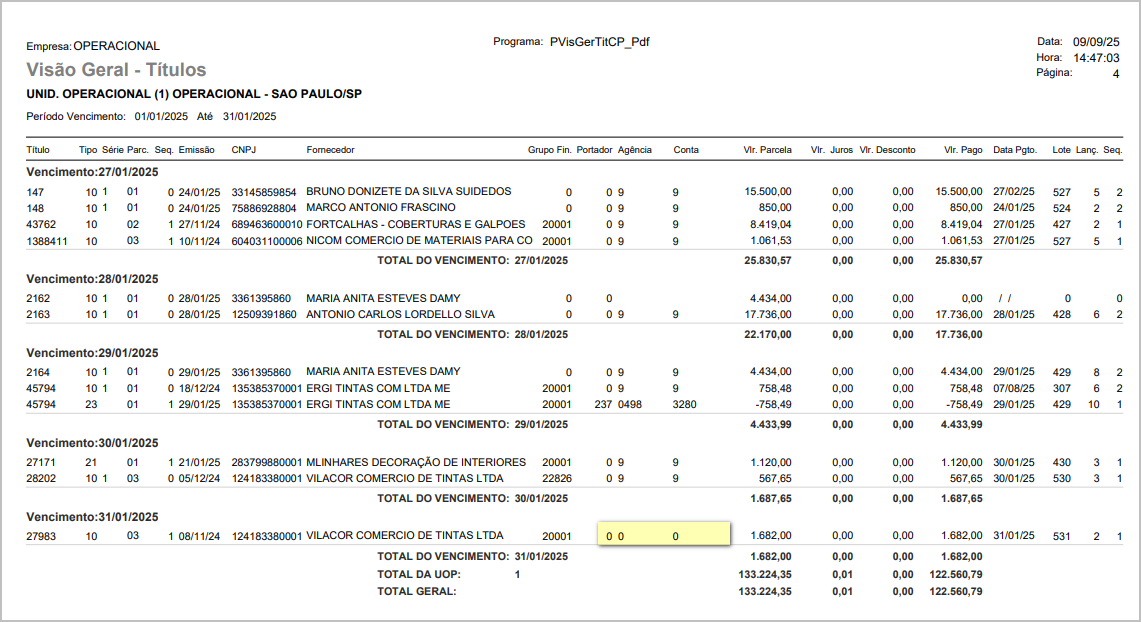
Task: Select the FORTCALHAS - COBERTURAS E GALPOES entry
Action: tap(415, 224)
